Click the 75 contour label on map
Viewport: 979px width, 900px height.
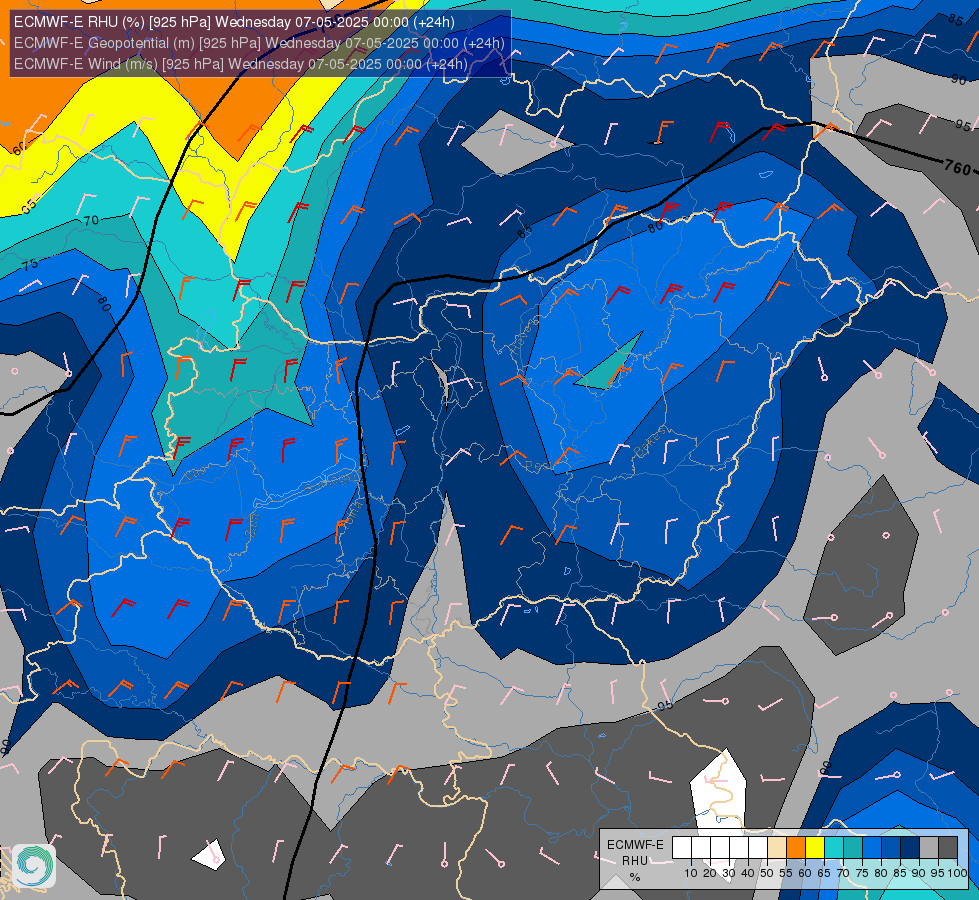pos(30,265)
